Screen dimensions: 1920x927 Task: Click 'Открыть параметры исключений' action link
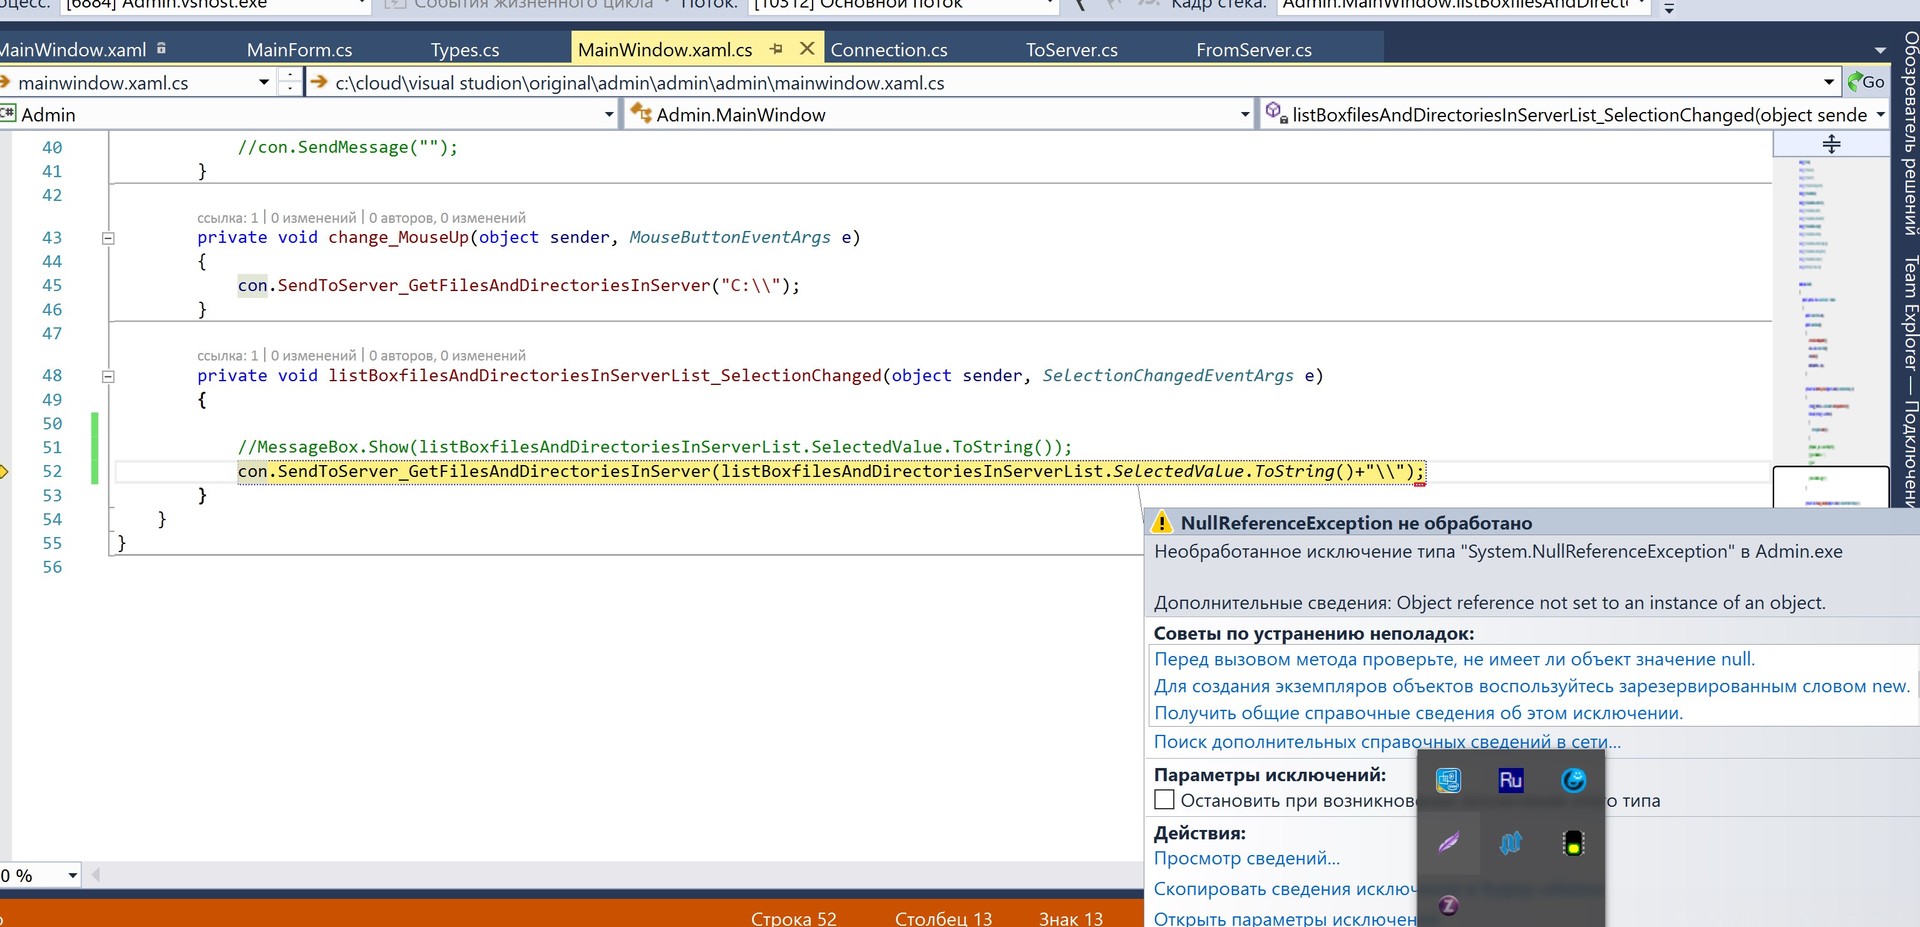(x=1285, y=918)
